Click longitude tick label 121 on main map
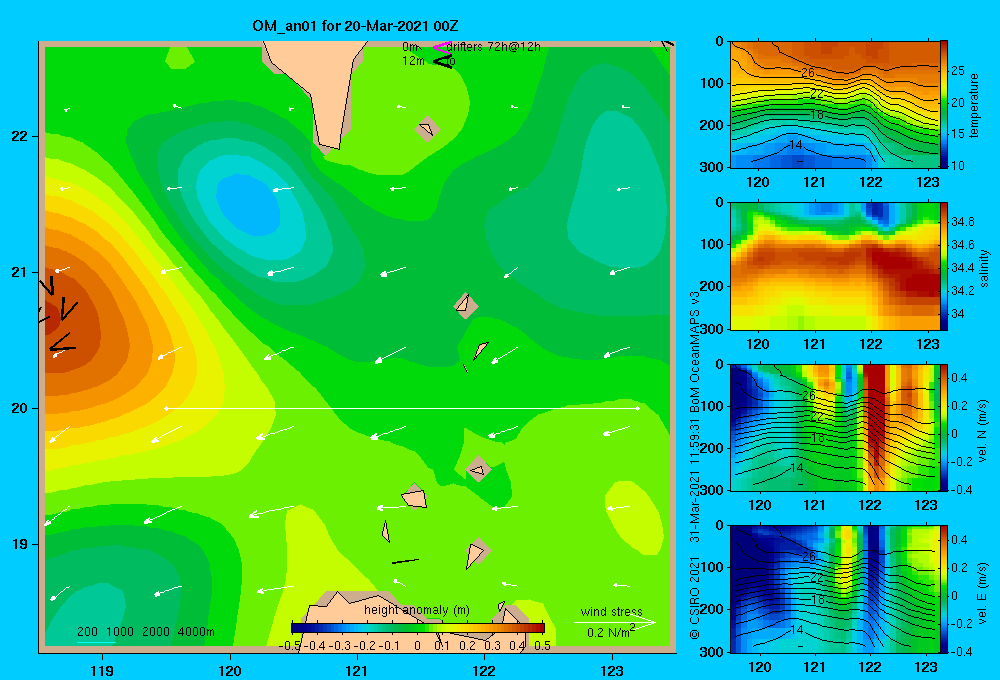 coord(357,670)
